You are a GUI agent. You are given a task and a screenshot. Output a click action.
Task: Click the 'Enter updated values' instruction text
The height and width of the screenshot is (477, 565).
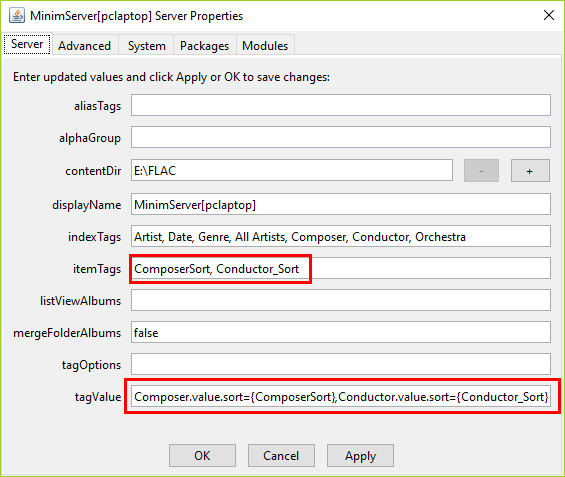point(171,77)
